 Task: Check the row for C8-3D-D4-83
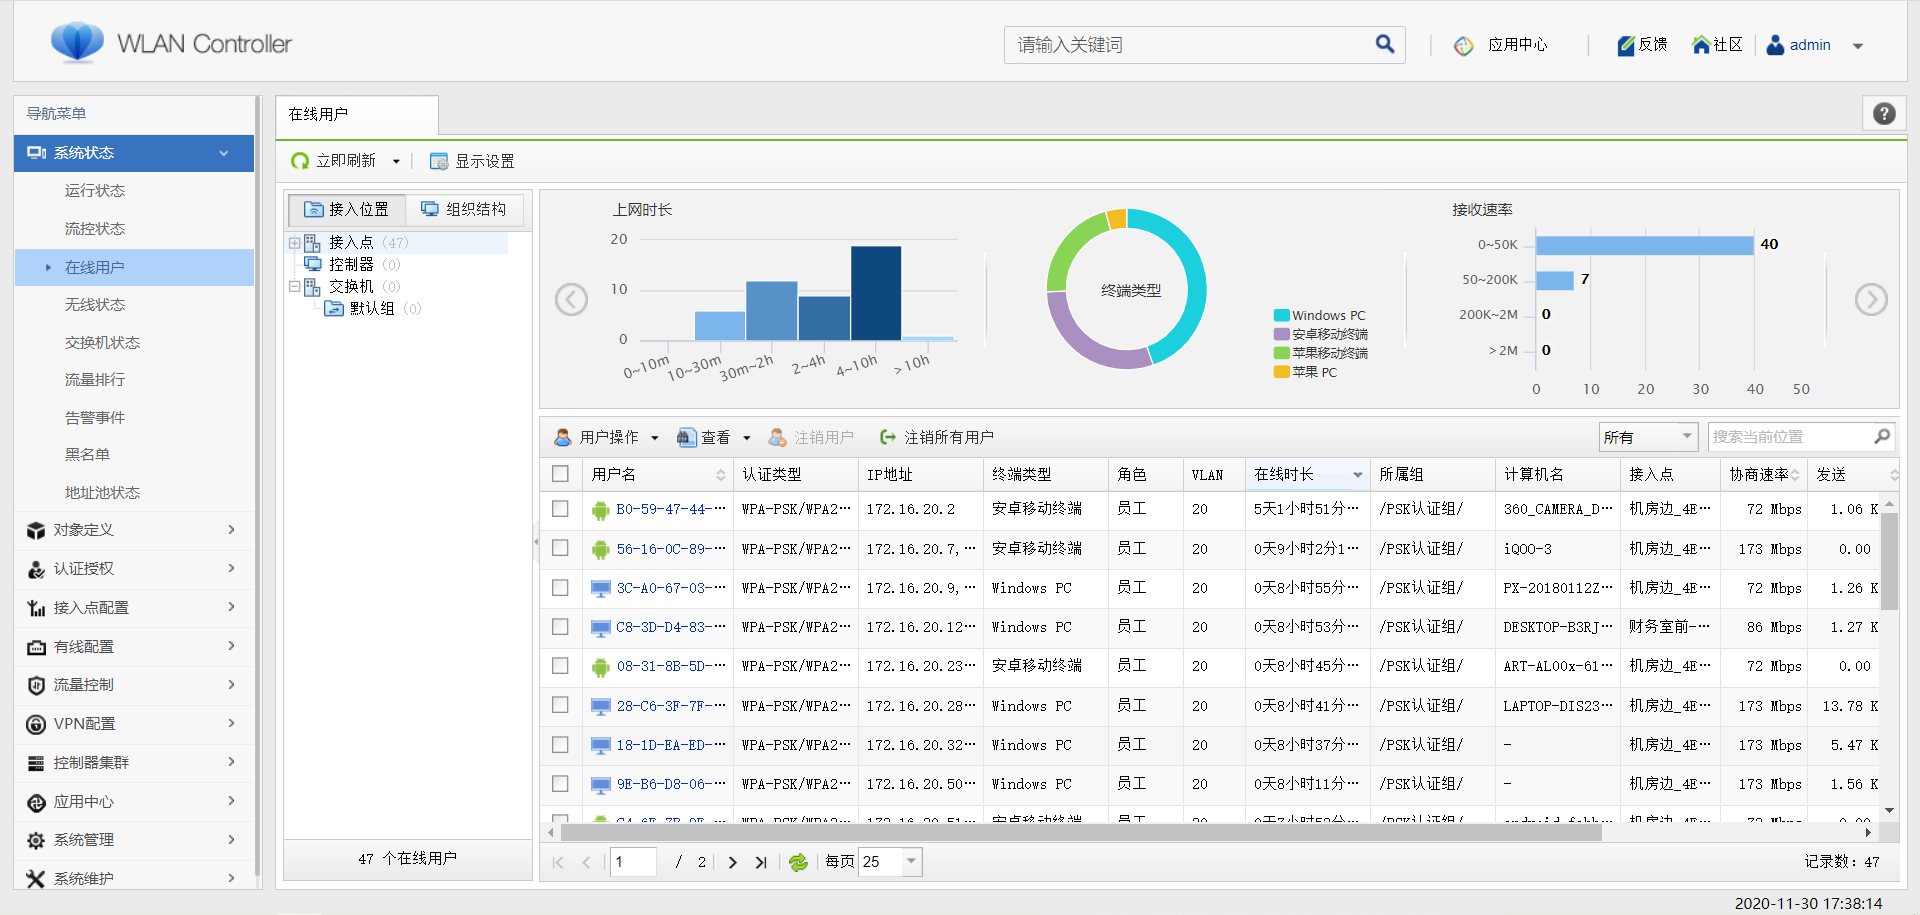[560, 627]
